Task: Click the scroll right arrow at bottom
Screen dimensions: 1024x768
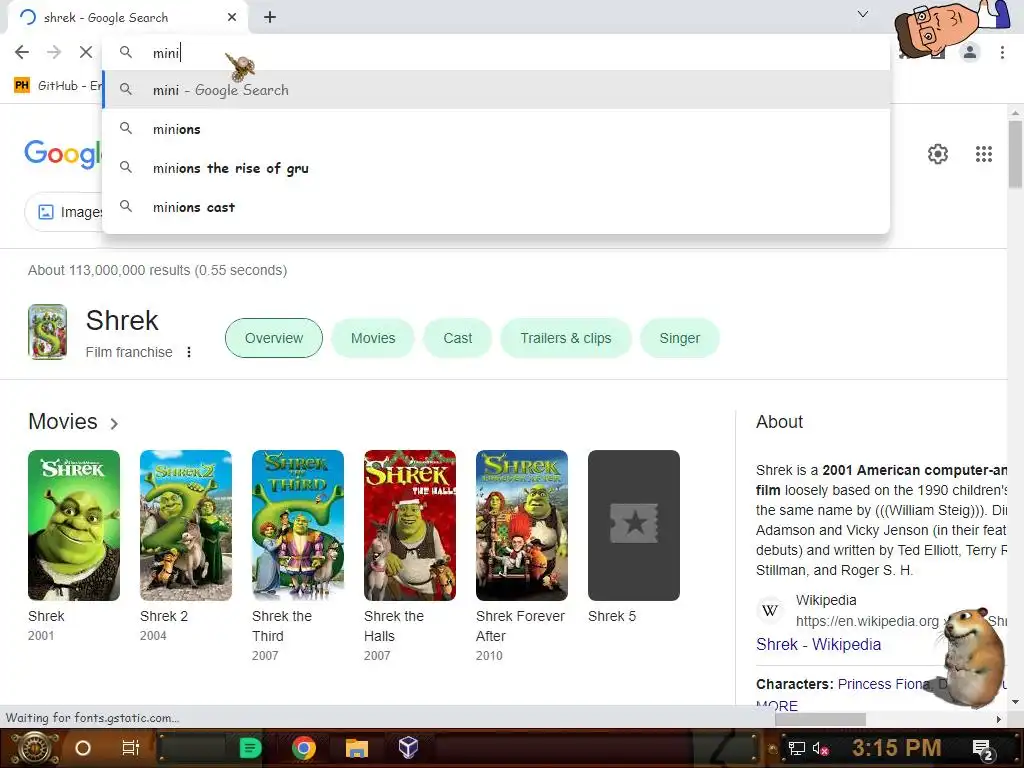Action: click(x=999, y=719)
